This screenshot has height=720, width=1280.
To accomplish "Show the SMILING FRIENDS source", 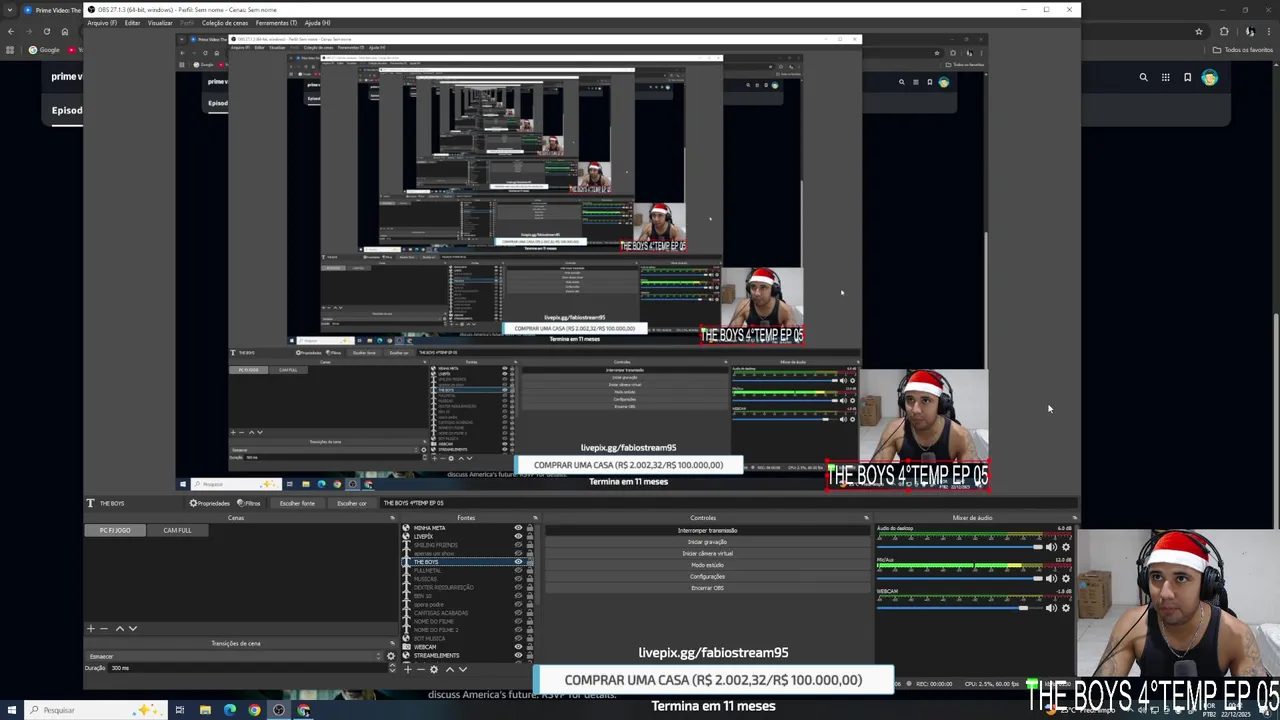I will click(518, 545).
